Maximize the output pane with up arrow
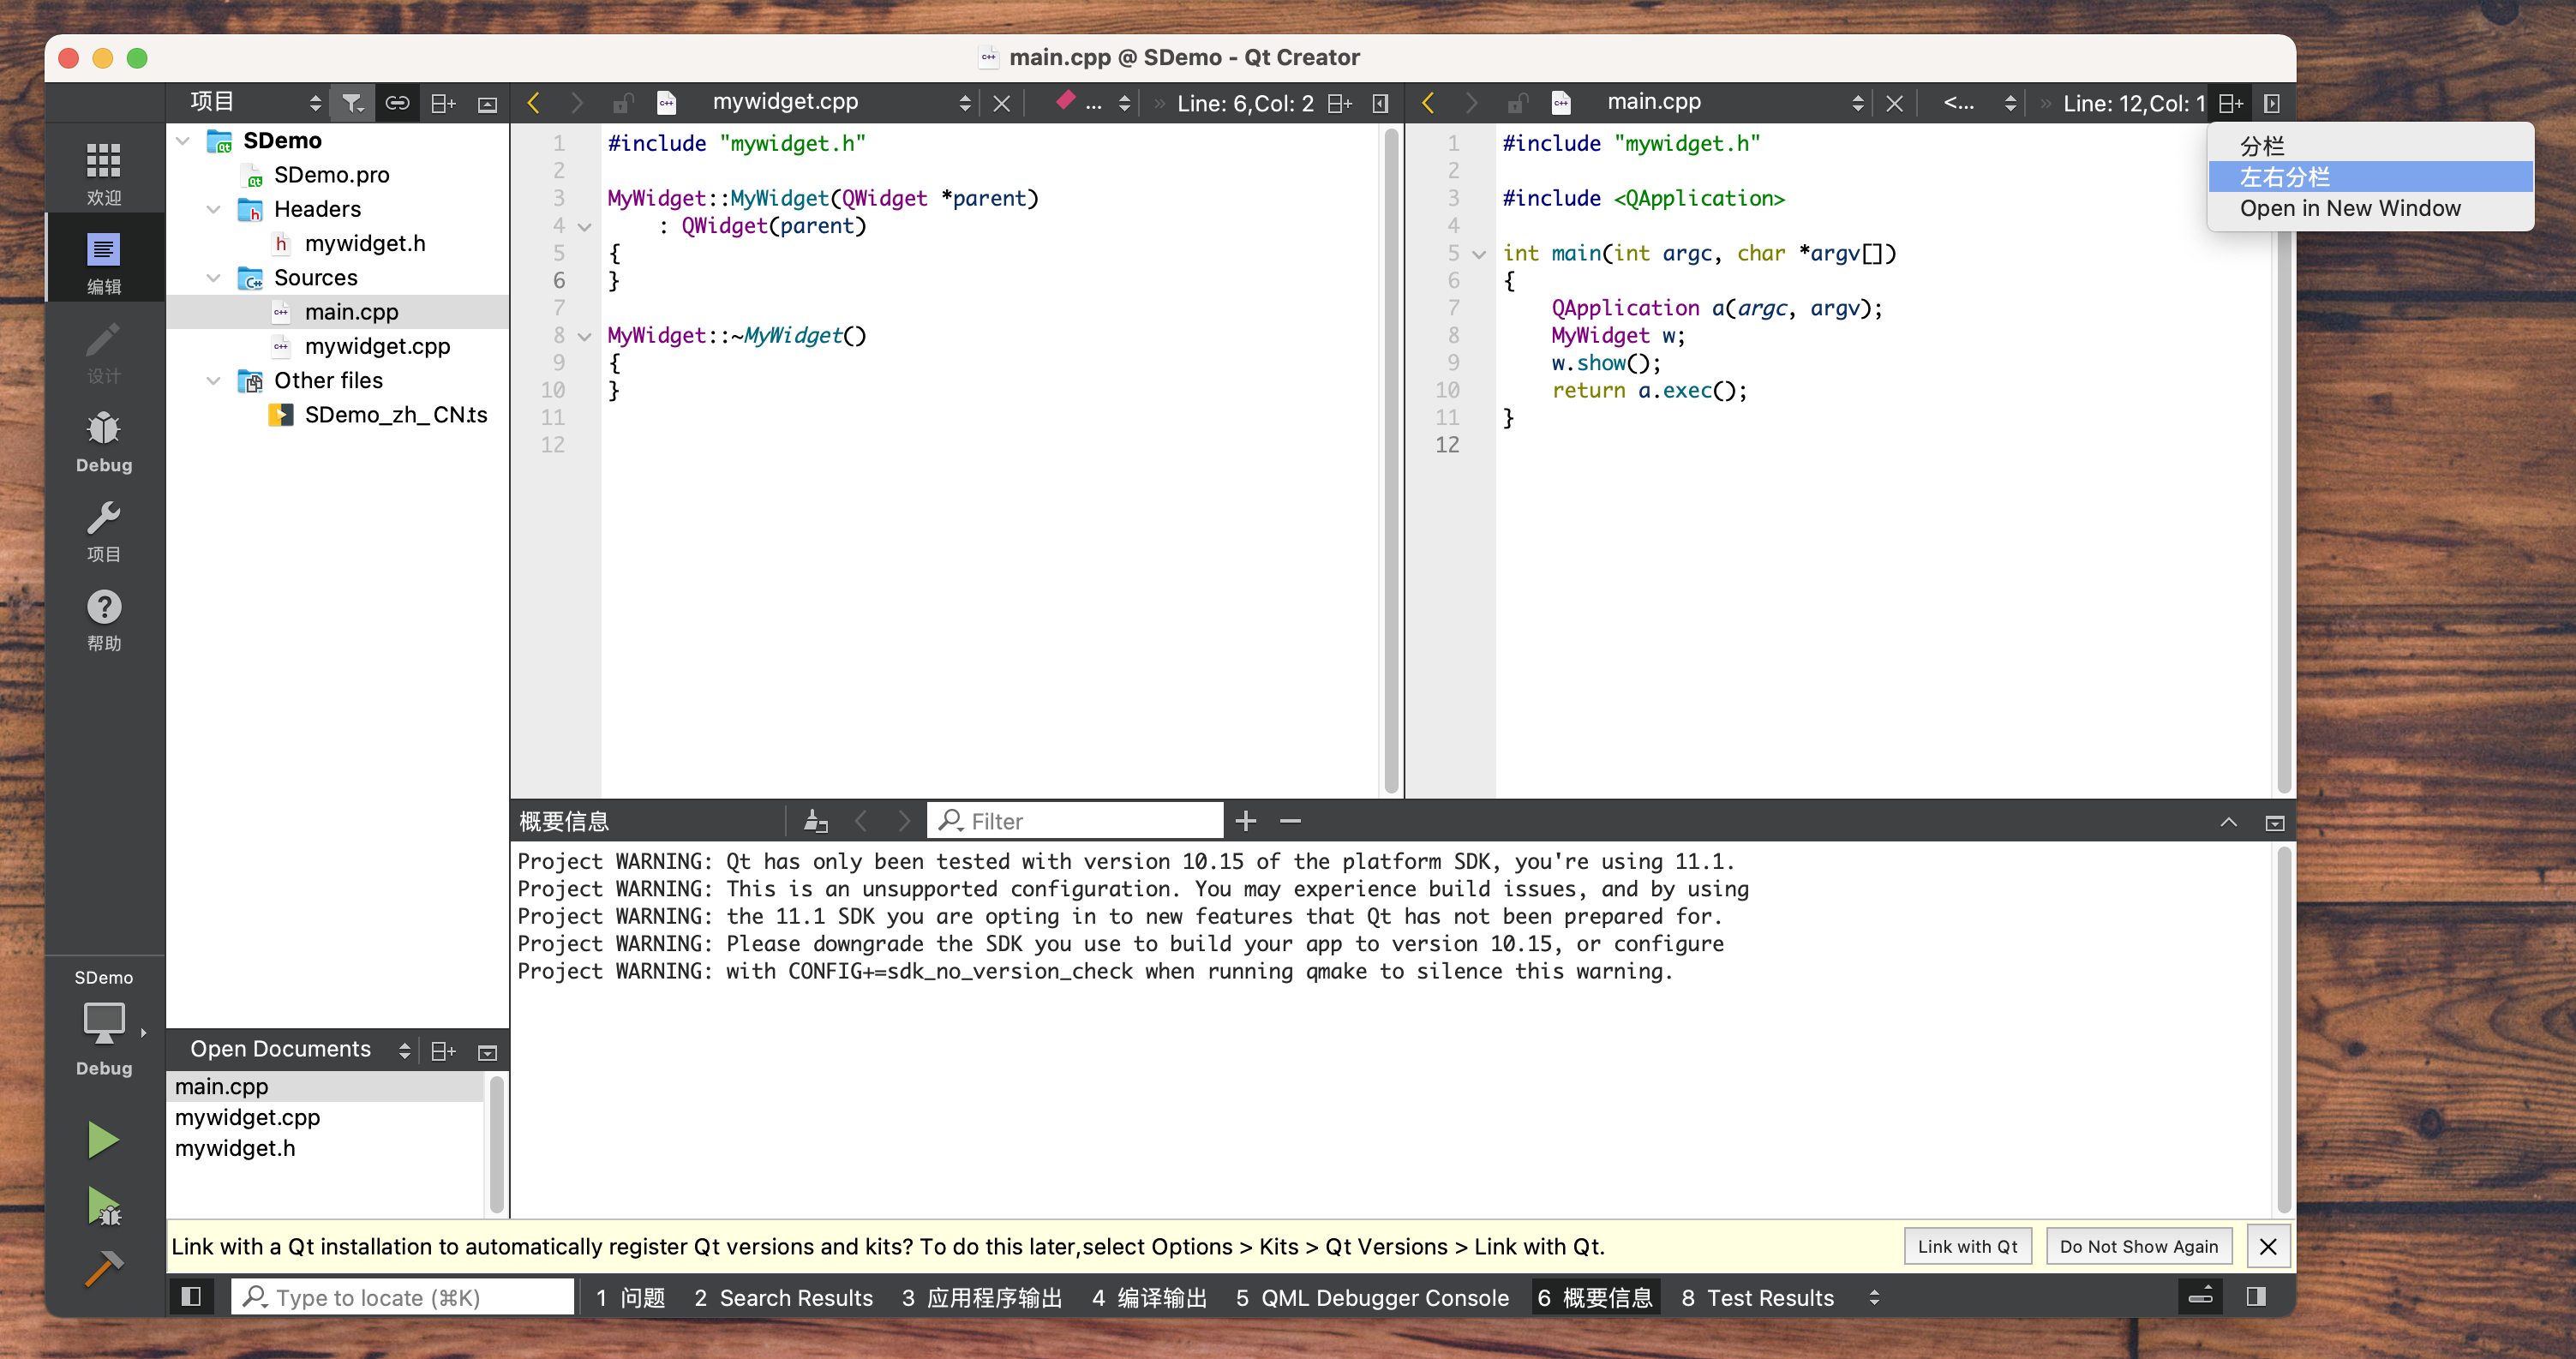2576x1359 pixels. click(2228, 822)
